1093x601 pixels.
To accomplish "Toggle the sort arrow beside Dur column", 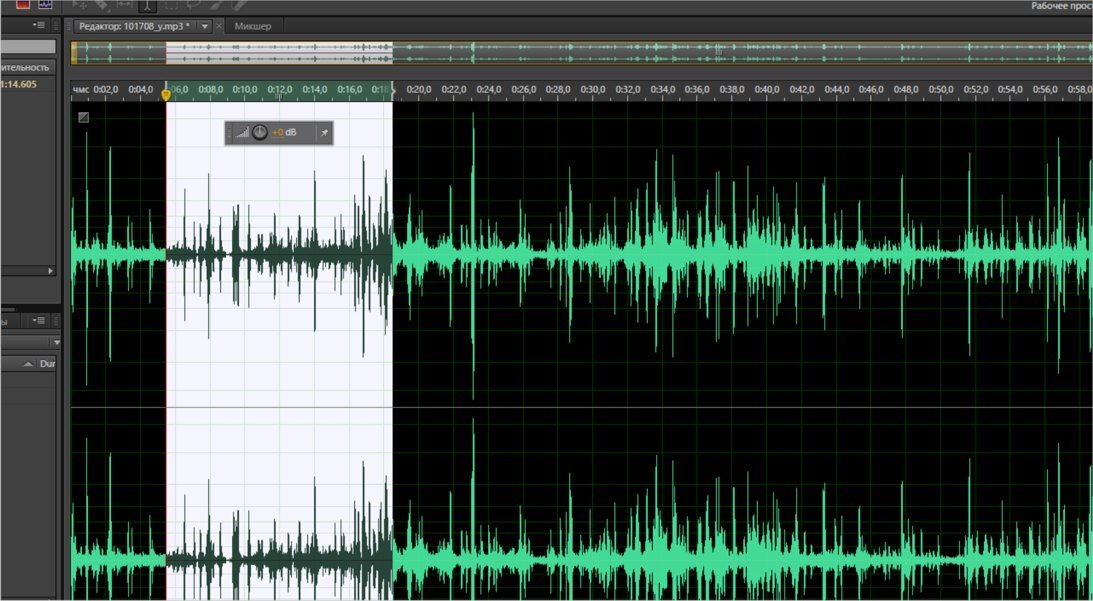I will tap(28, 364).
